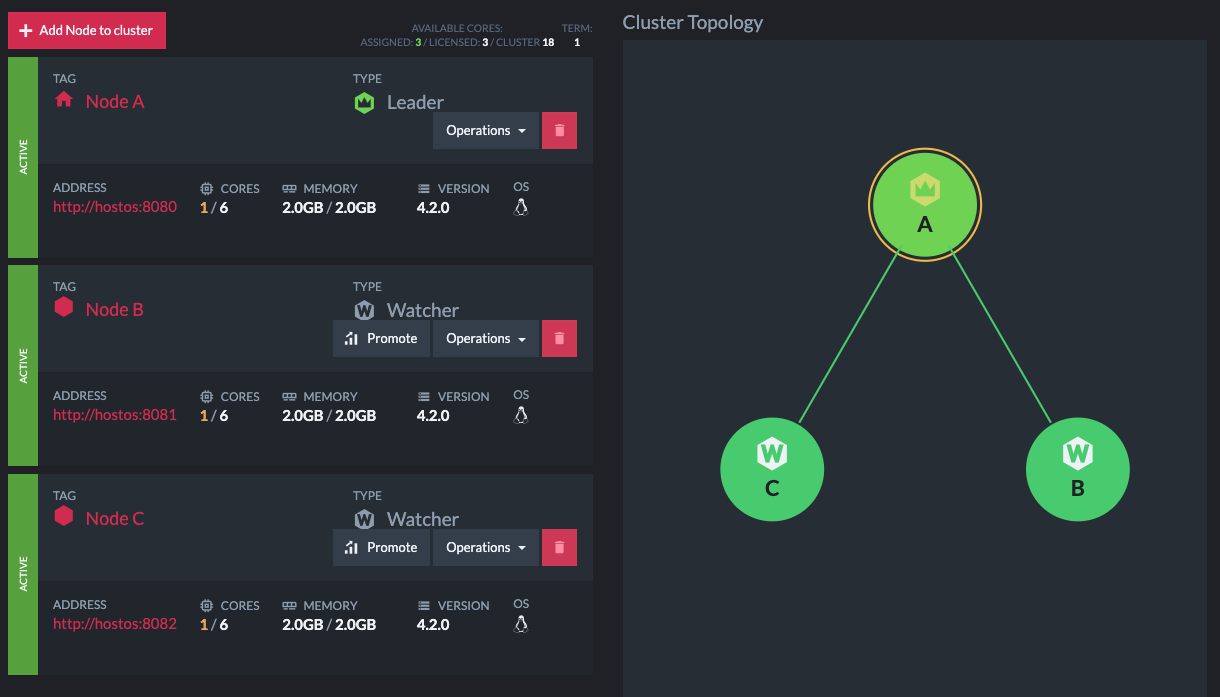Click the red trash icon for Node A
This screenshot has width=1220, height=697.
pos(559,130)
